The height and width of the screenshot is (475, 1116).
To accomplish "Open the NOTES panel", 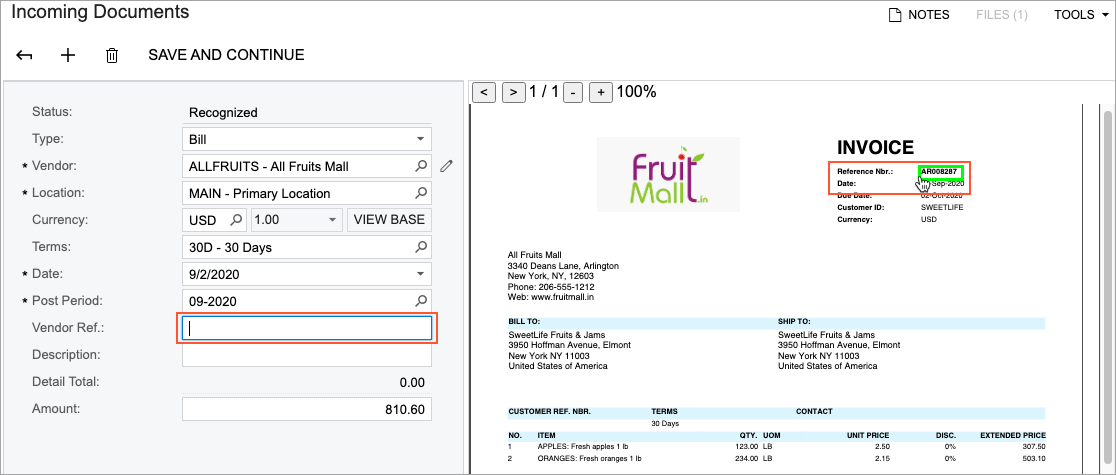I will [x=920, y=14].
